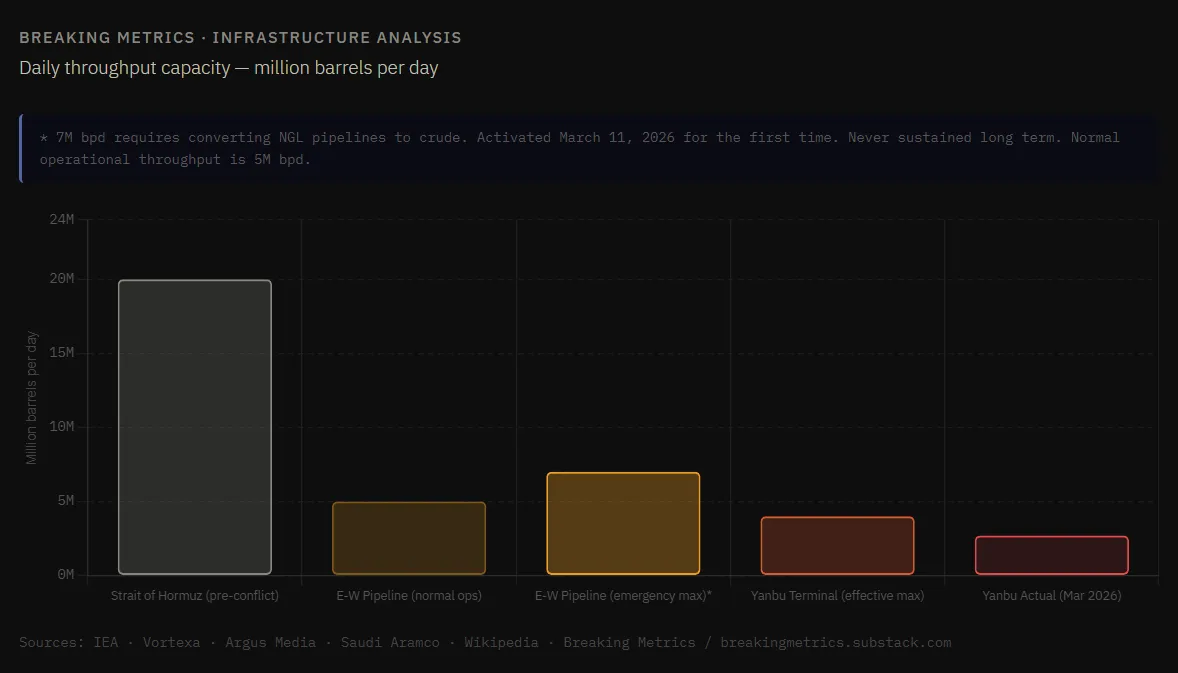The height and width of the screenshot is (673, 1178).
Task: Click the 24M y-axis tick label
Action: tap(61, 219)
